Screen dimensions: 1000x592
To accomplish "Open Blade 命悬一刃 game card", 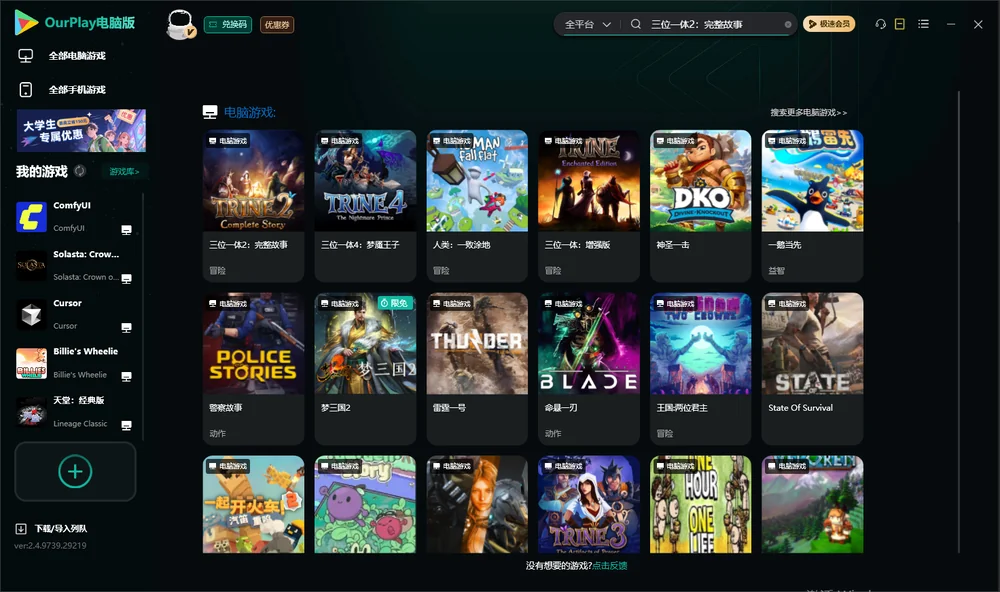I will click(x=589, y=368).
